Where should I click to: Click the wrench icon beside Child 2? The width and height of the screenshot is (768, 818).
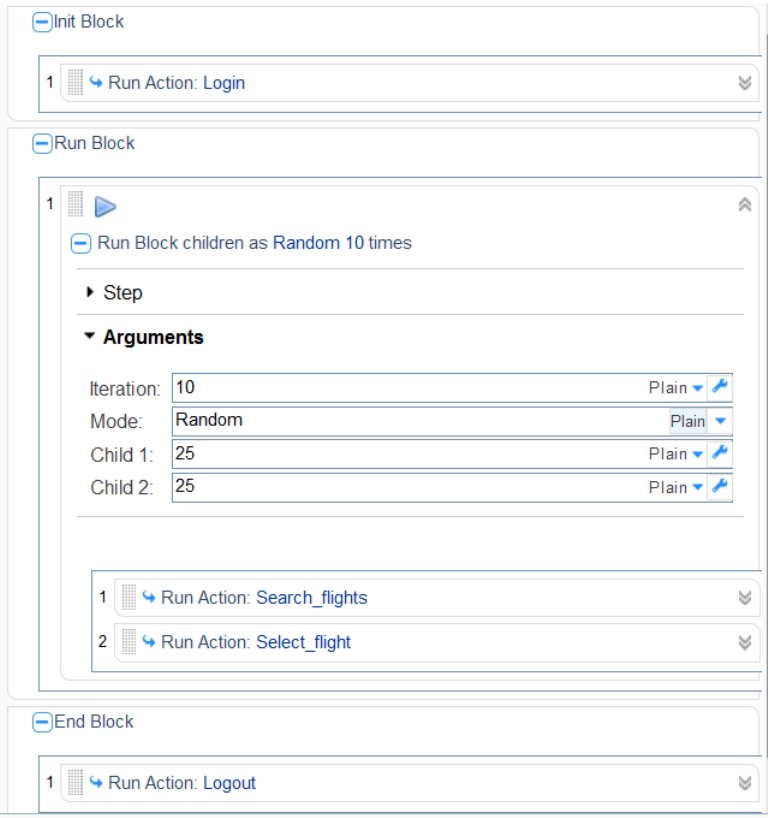(720, 487)
